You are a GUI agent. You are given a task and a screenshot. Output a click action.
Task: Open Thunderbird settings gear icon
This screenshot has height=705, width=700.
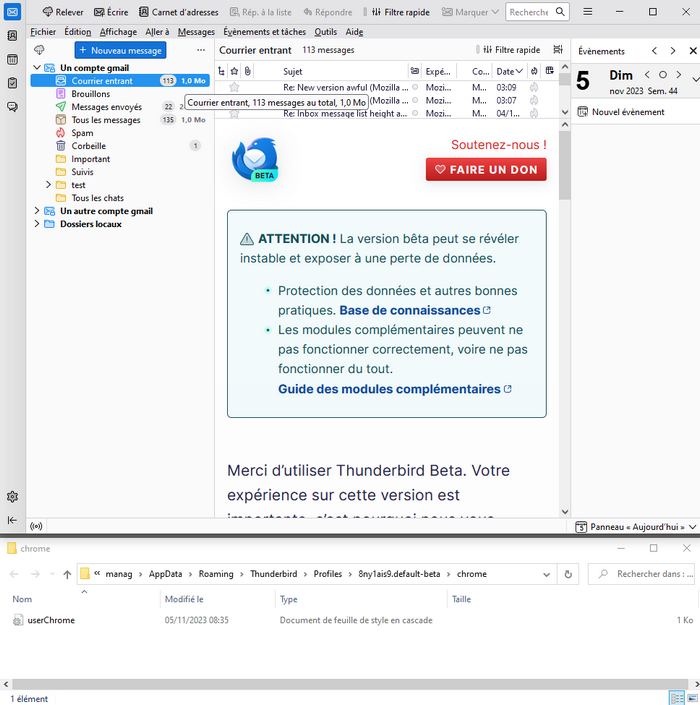coord(12,497)
